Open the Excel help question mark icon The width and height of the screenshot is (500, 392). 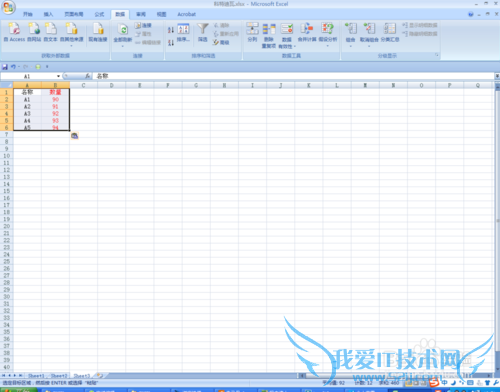point(470,14)
